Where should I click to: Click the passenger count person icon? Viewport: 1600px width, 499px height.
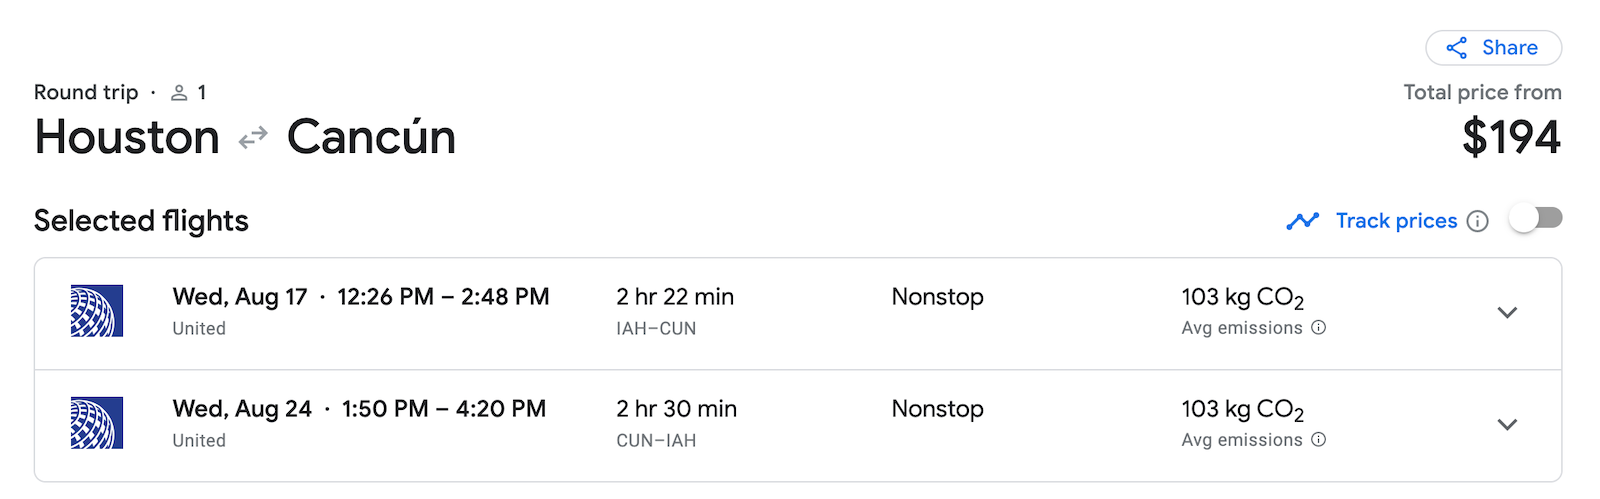pyautogui.click(x=179, y=93)
